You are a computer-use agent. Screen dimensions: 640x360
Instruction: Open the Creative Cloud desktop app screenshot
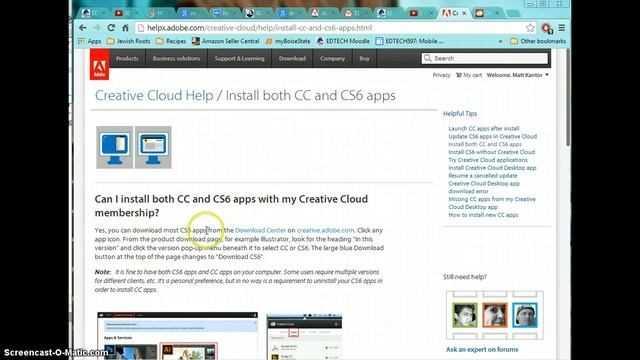click(304, 337)
